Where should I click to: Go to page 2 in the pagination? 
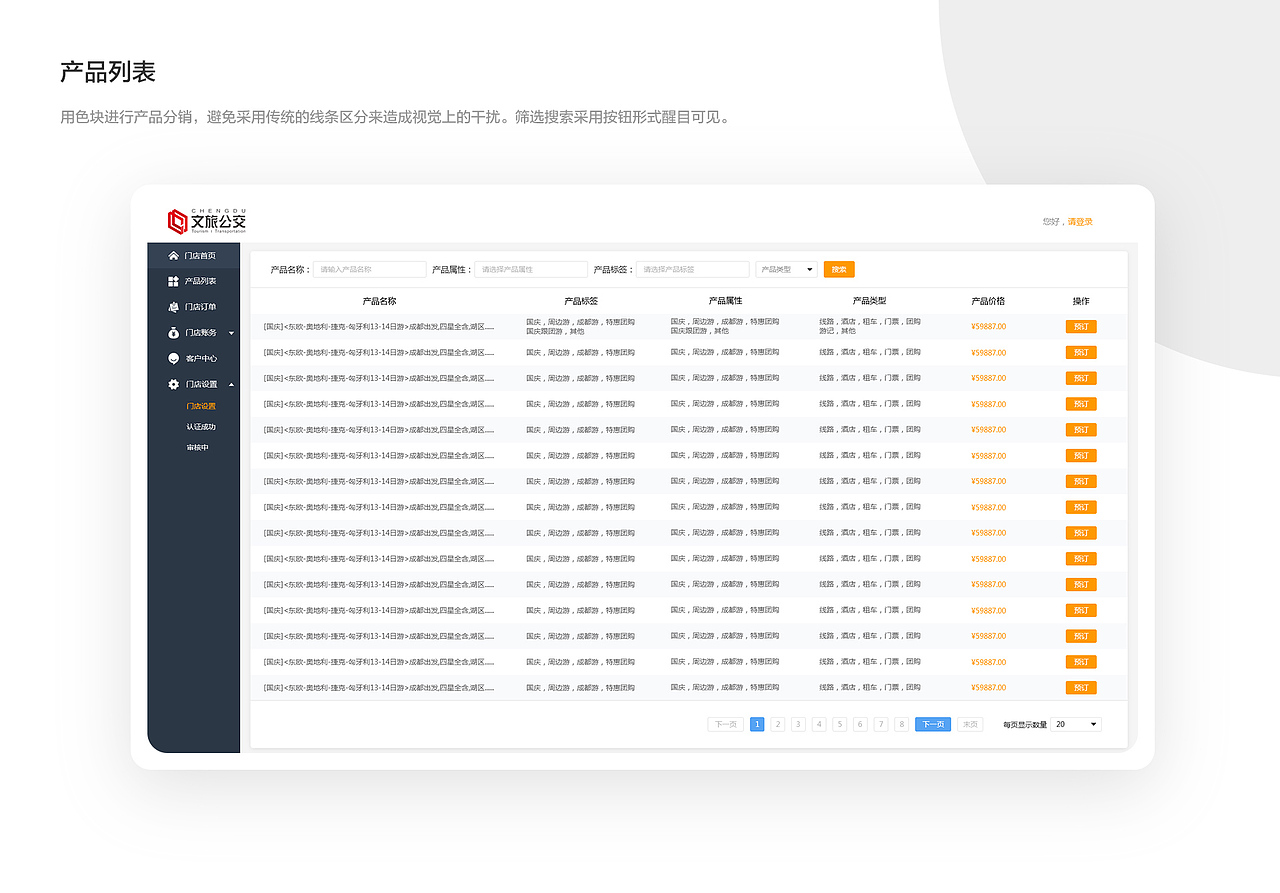tap(778, 724)
